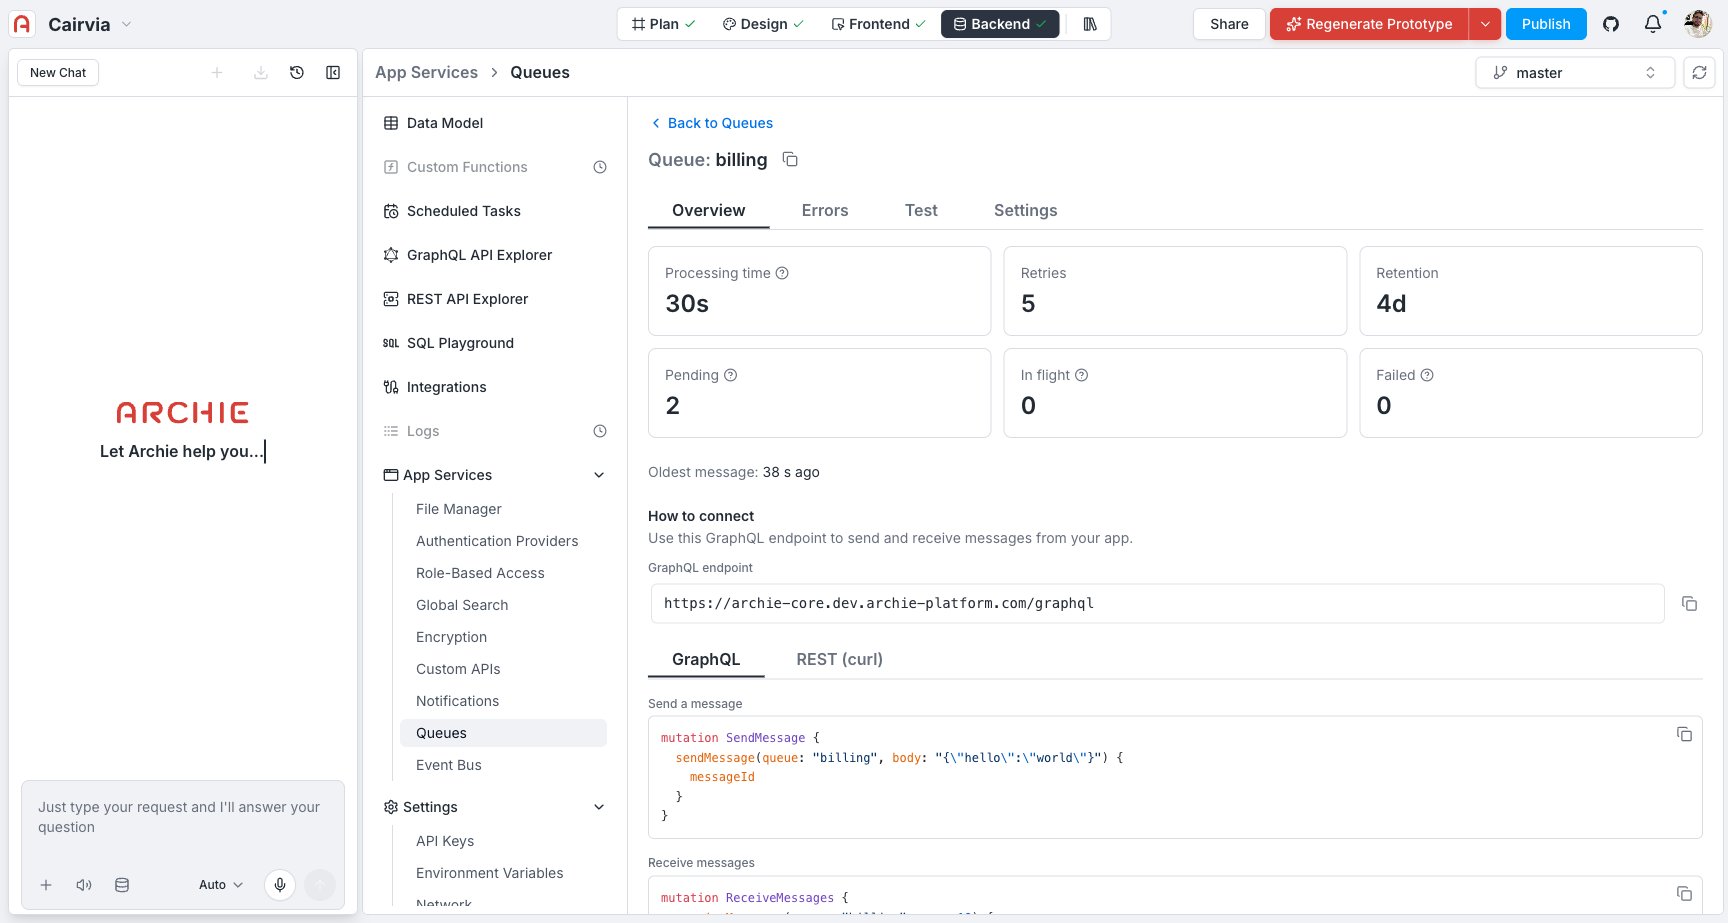Copy the SendMessage mutation code
The height and width of the screenshot is (923, 1728).
pyautogui.click(x=1684, y=734)
